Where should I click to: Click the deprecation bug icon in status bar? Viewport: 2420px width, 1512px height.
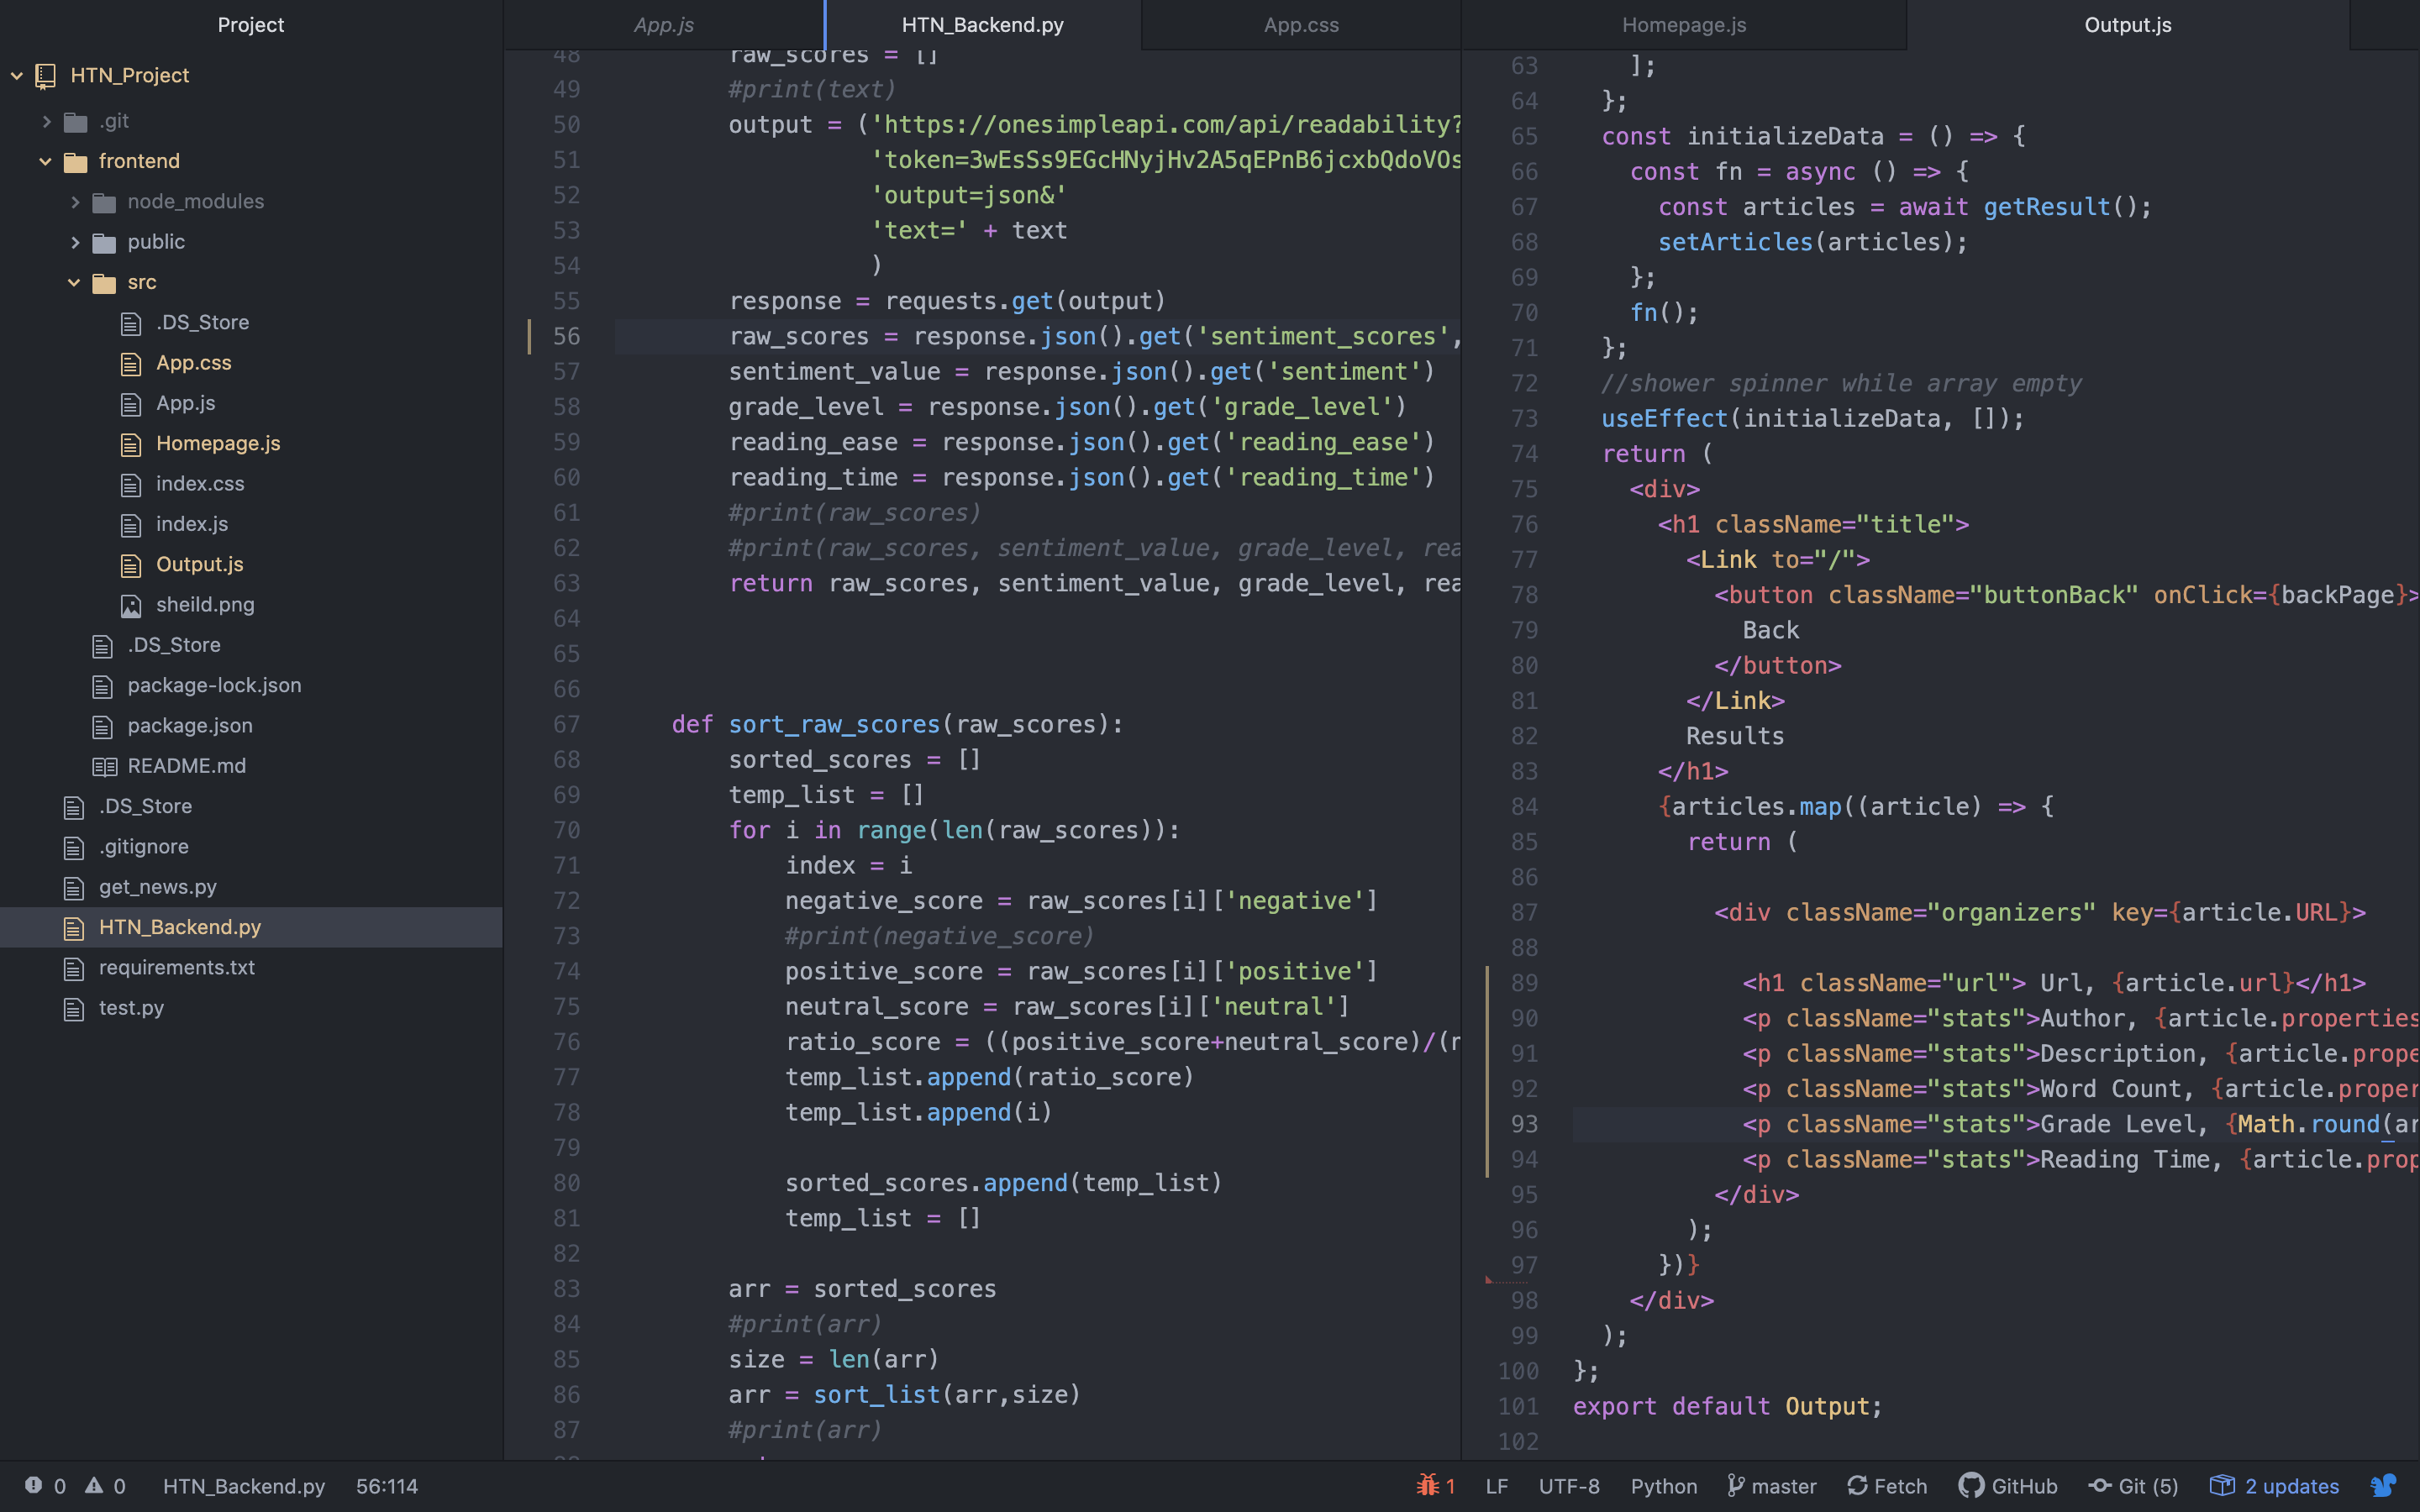click(x=1427, y=1485)
